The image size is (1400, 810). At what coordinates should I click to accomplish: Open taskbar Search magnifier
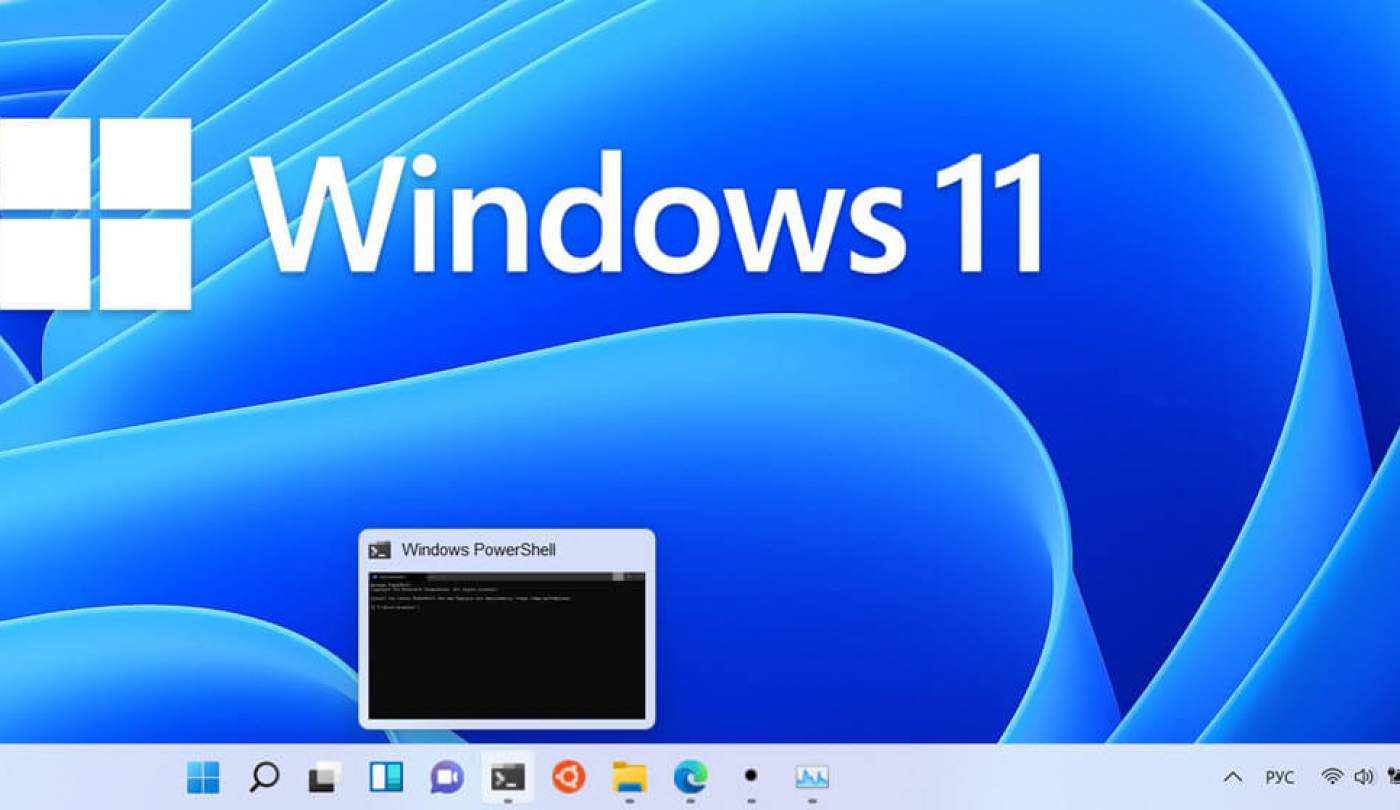coord(264,777)
